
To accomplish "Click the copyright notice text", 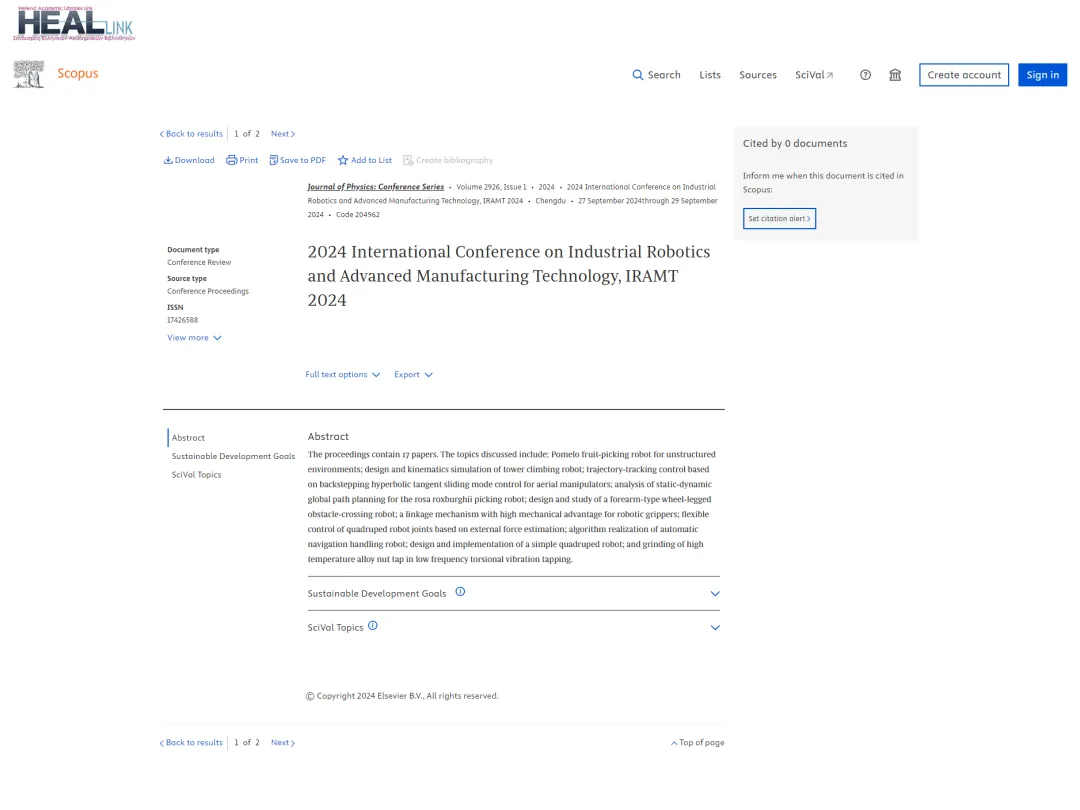I will [402, 696].
